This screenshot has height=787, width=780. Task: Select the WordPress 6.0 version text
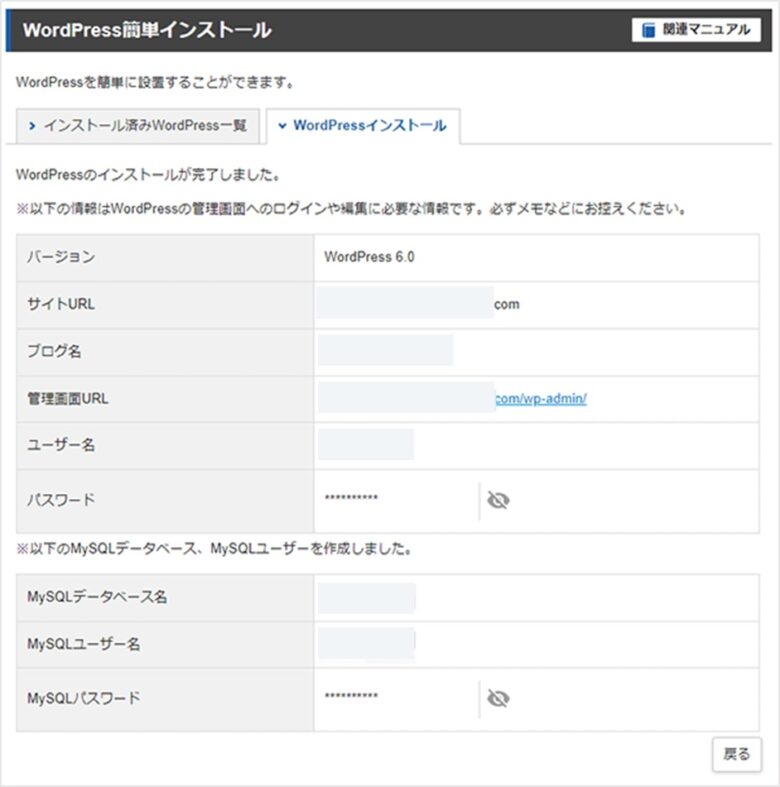click(369, 256)
